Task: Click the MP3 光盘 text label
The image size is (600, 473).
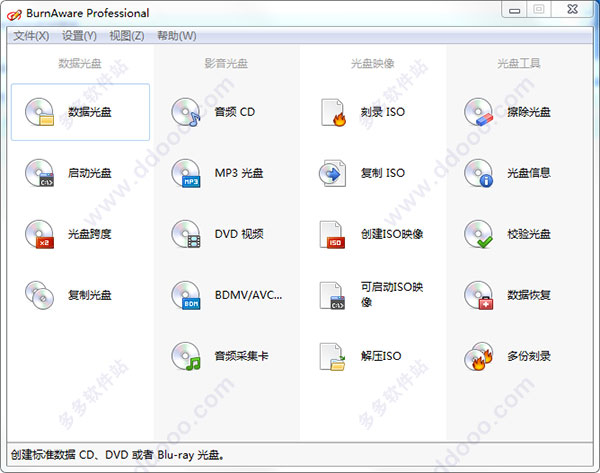Action: click(239, 173)
